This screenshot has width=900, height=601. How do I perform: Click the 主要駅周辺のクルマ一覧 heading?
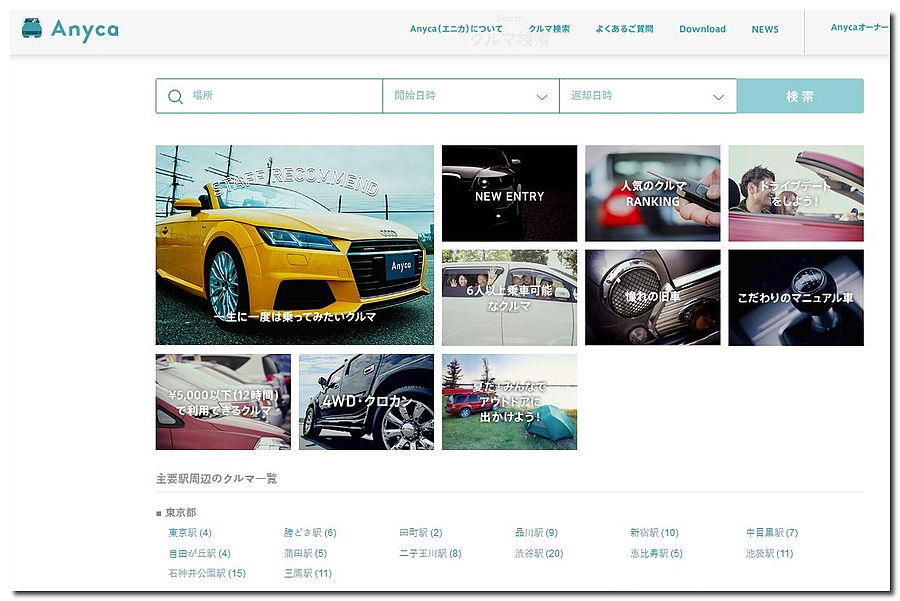click(x=216, y=479)
